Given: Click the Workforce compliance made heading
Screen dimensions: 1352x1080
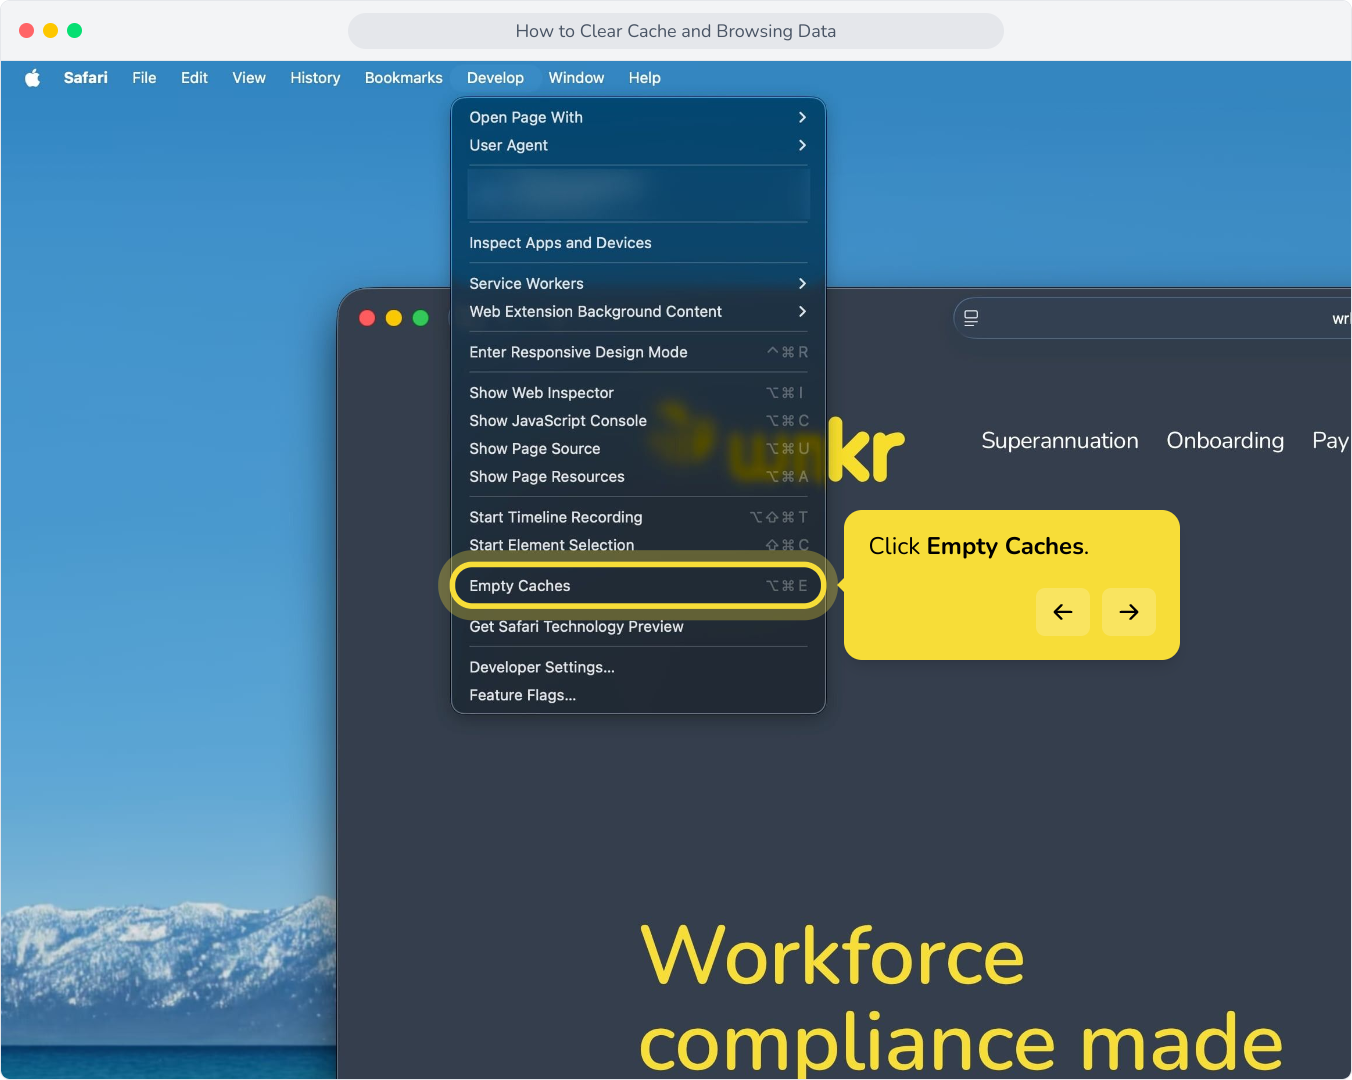Looking at the screenshot, I should pyautogui.click(x=960, y=998).
